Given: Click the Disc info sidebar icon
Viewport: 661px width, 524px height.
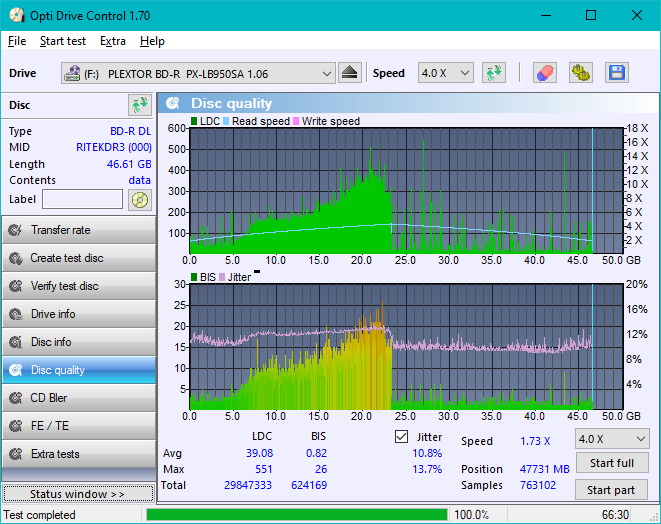Looking at the screenshot, I should click(16, 342).
